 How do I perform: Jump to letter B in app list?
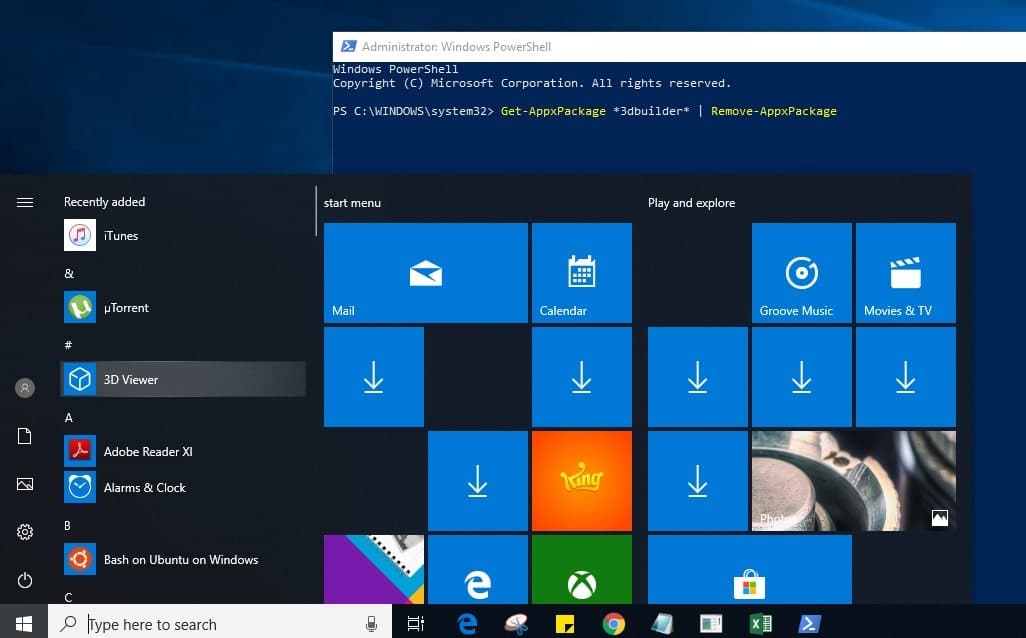click(67, 525)
